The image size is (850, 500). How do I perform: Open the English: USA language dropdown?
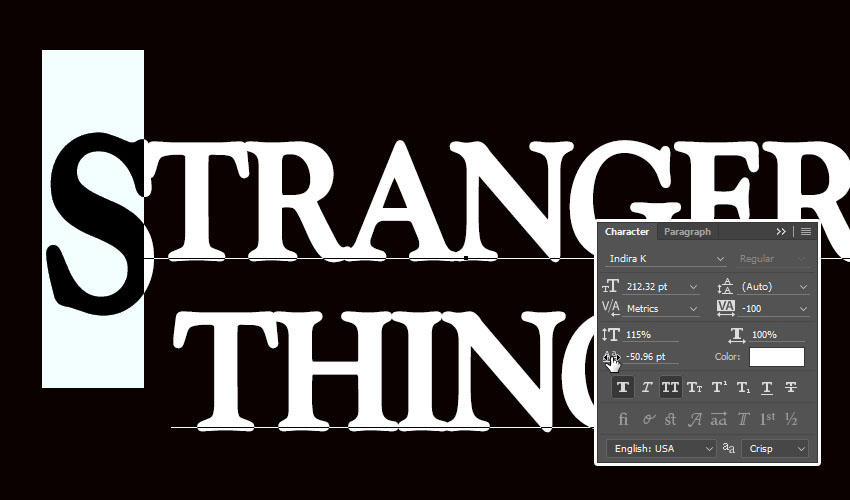tap(661, 448)
